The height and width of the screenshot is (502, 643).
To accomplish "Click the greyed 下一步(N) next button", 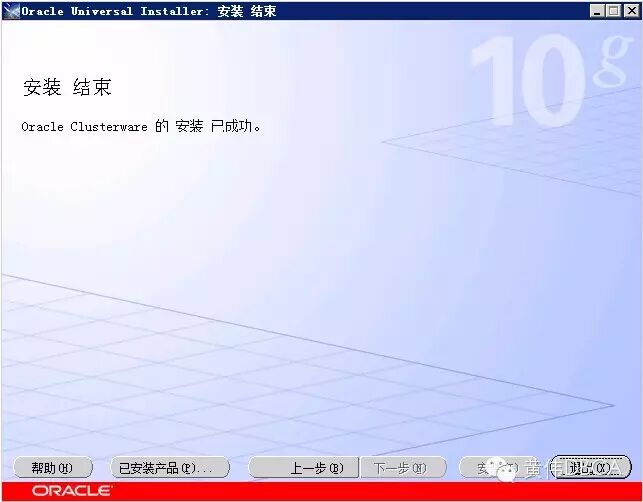I will pyautogui.click(x=403, y=468).
